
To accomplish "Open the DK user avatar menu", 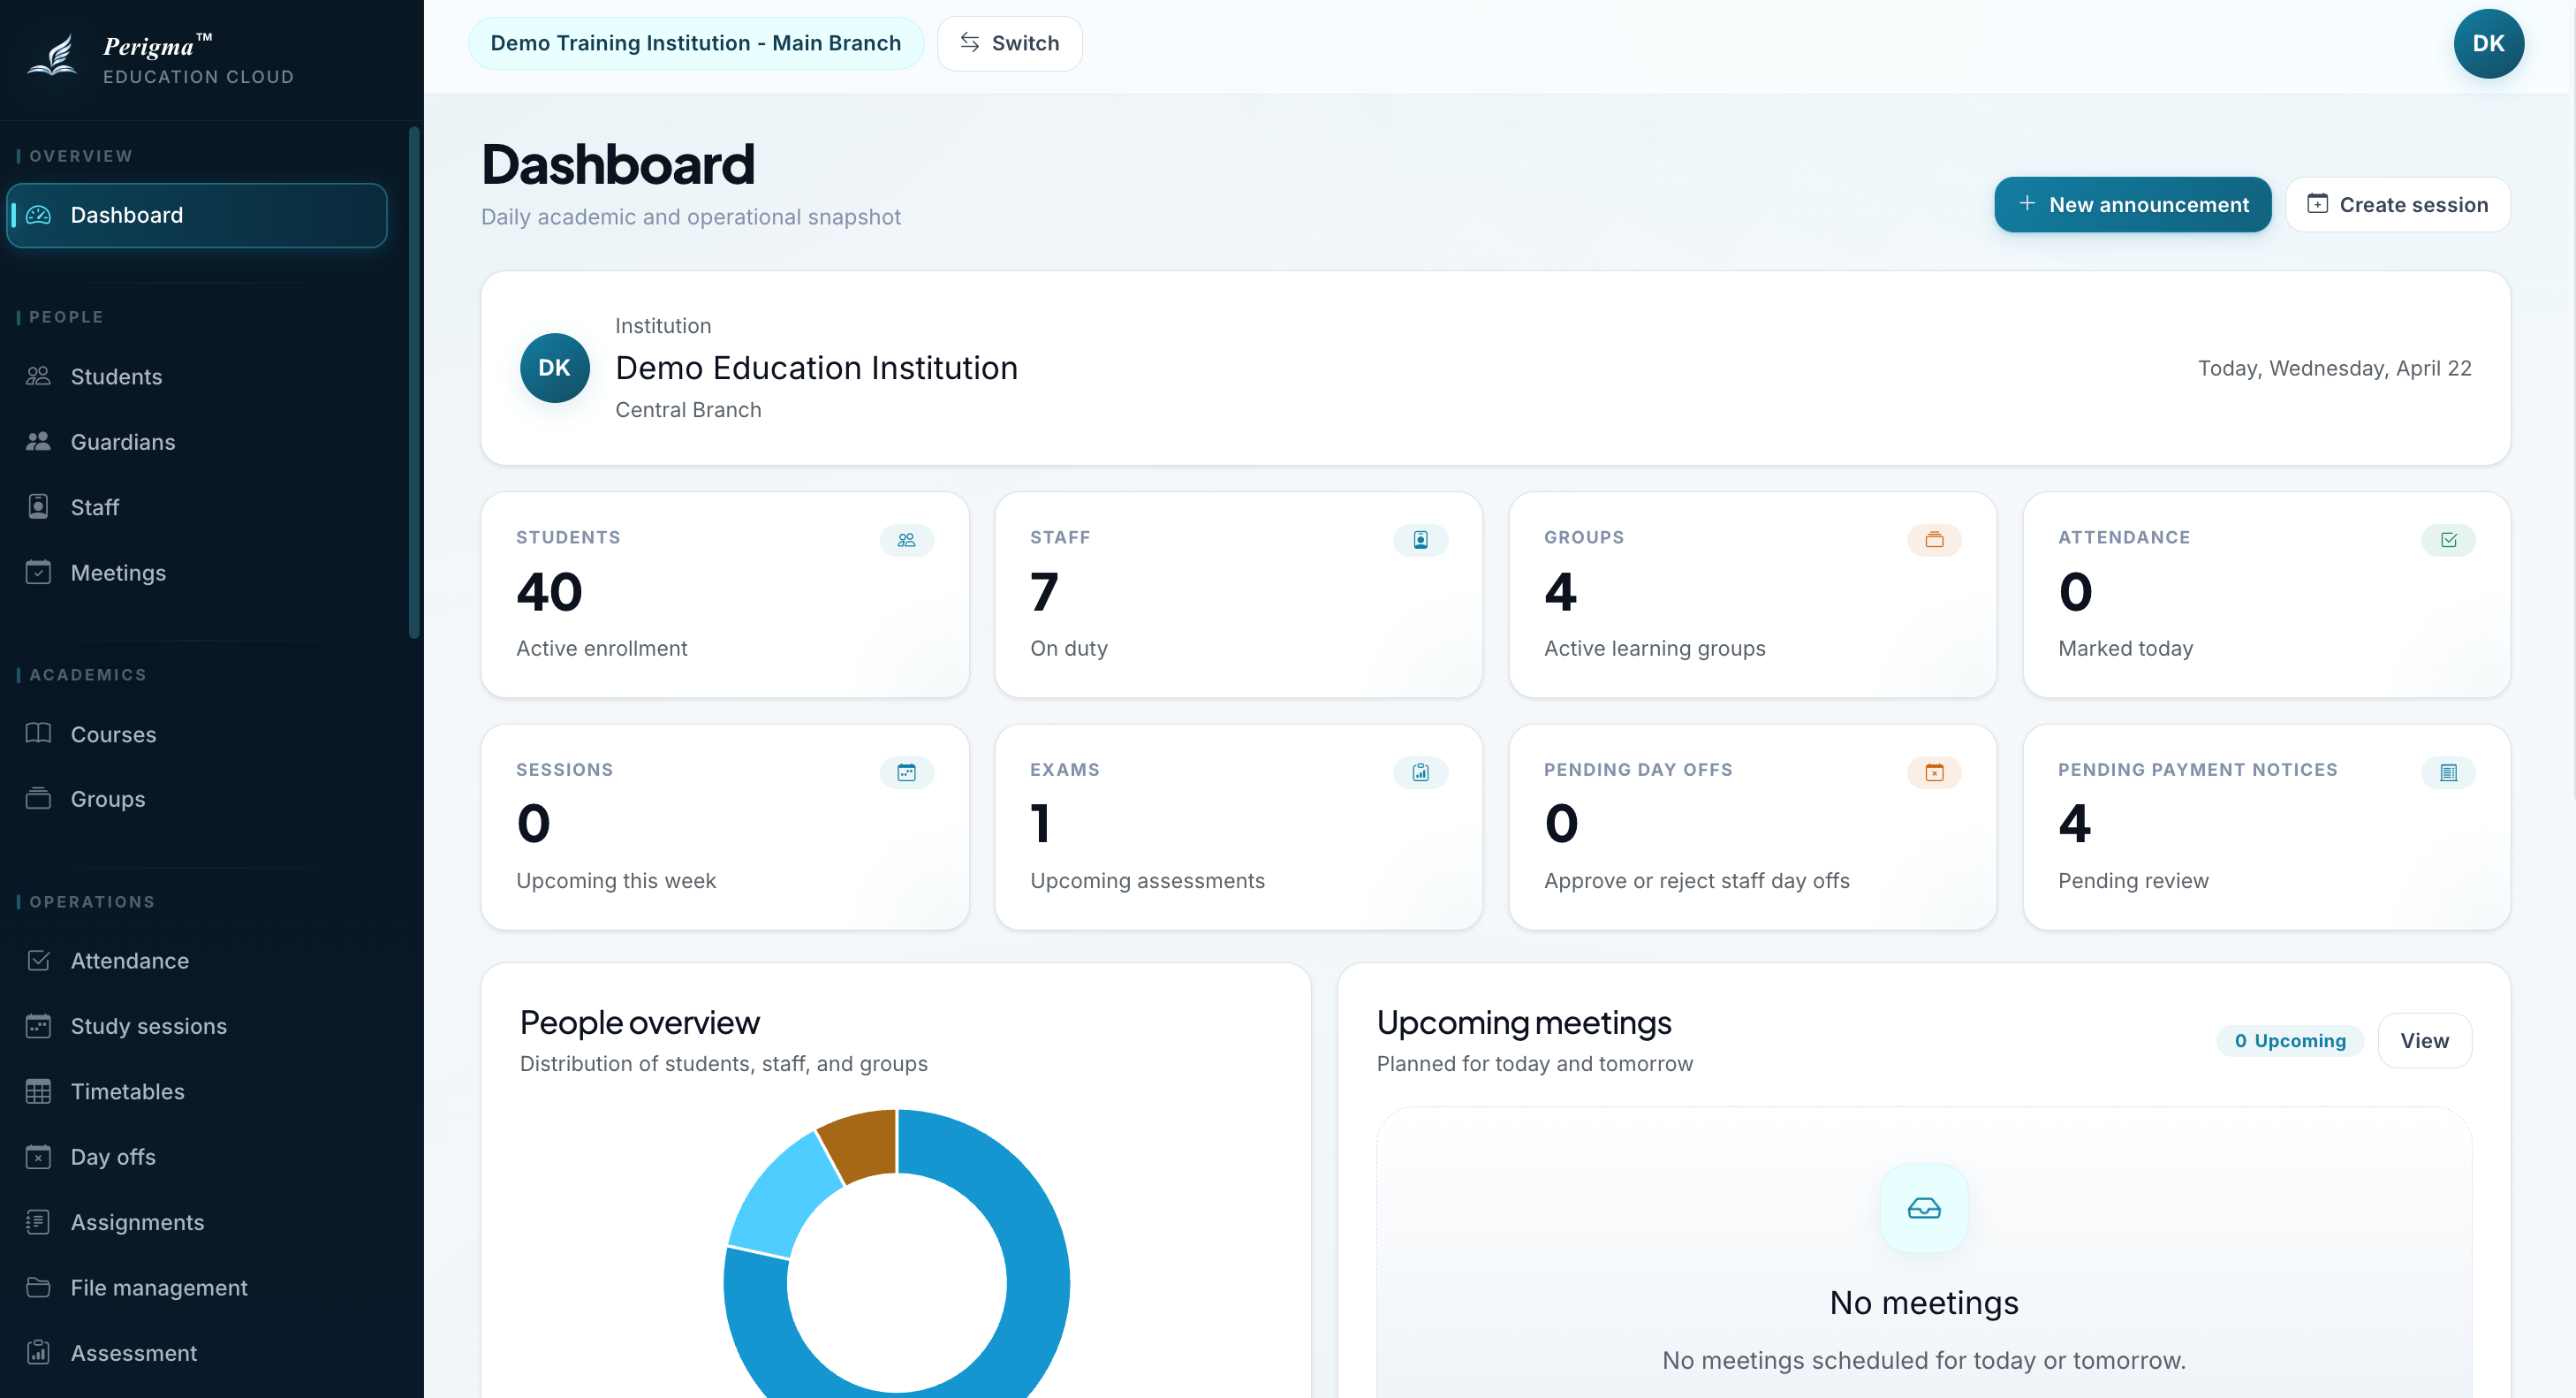I will (2488, 44).
